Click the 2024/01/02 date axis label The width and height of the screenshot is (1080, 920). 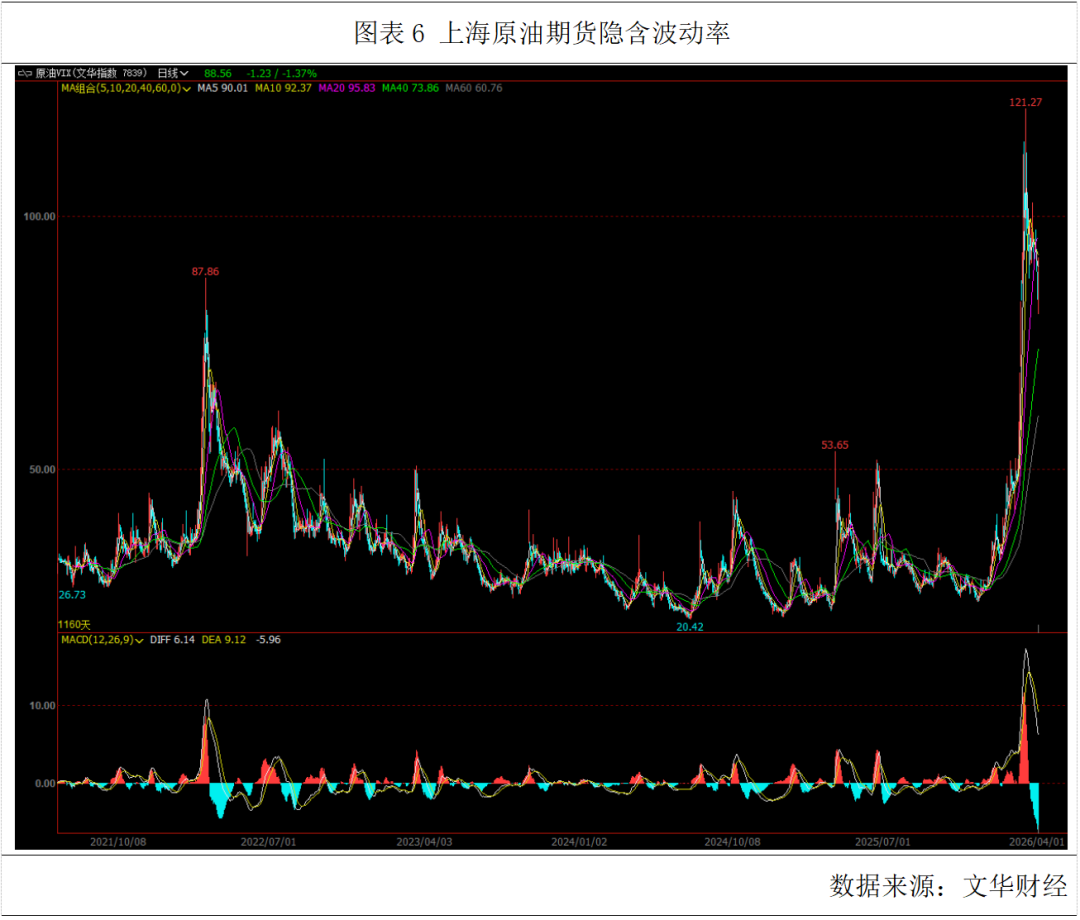[579, 842]
